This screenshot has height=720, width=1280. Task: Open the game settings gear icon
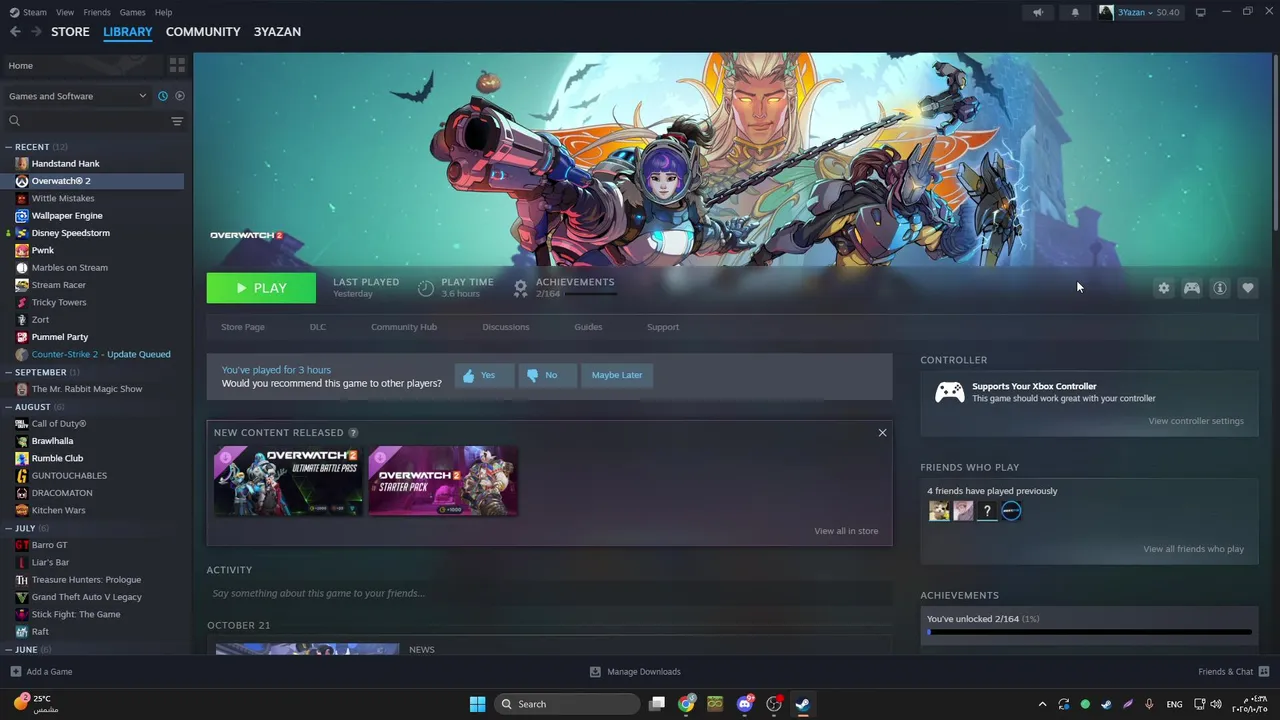(x=1163, y=288)
